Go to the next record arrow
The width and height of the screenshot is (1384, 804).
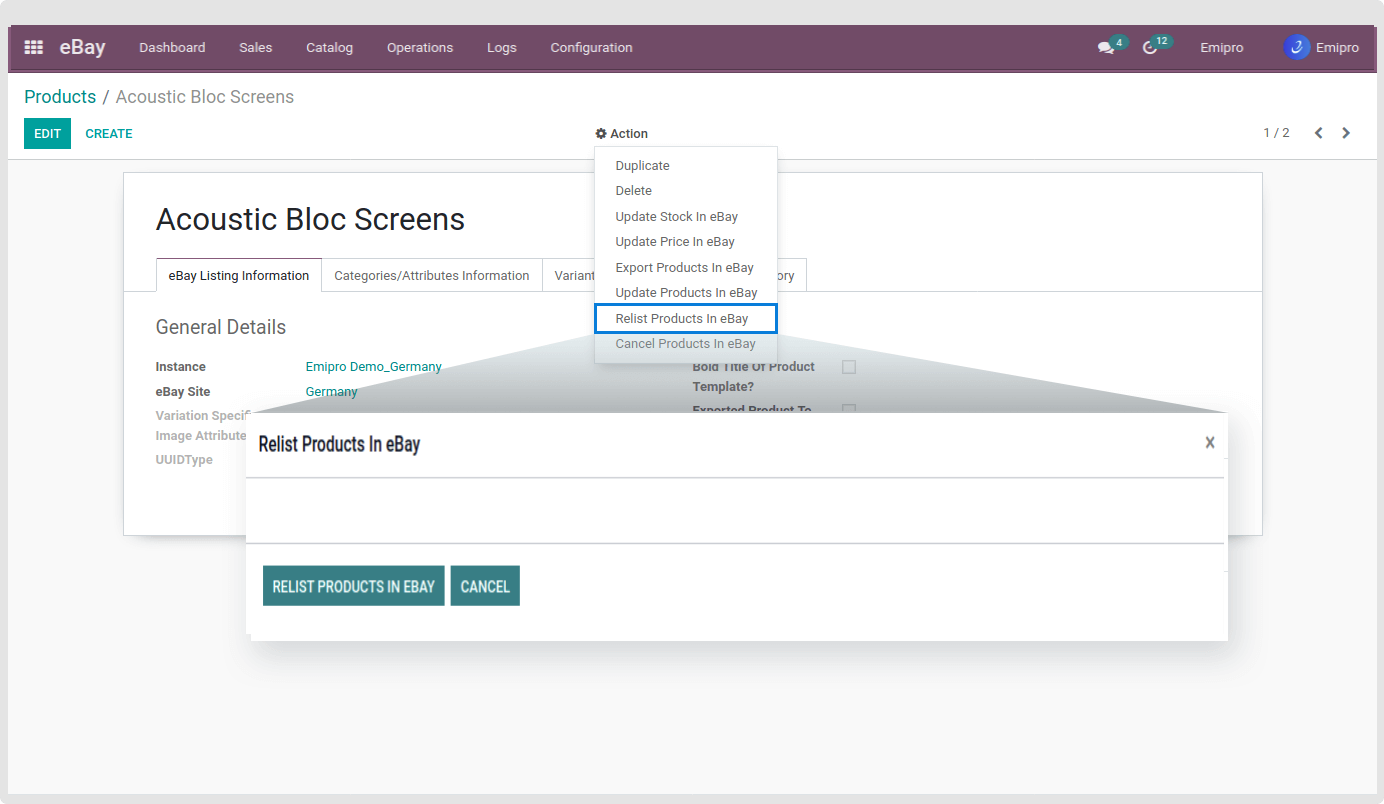(x=1346, y=133)
